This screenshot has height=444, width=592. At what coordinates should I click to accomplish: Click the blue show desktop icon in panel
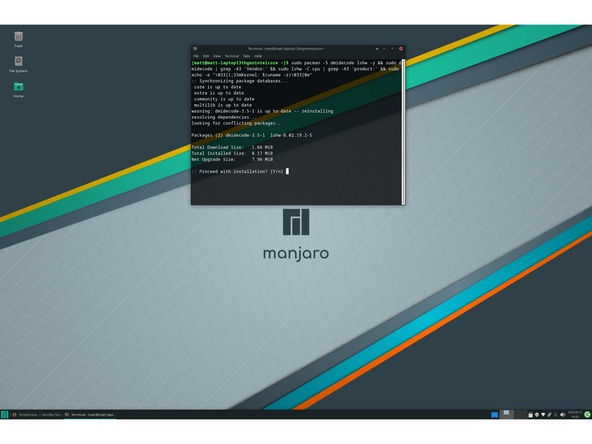[495, 415]
